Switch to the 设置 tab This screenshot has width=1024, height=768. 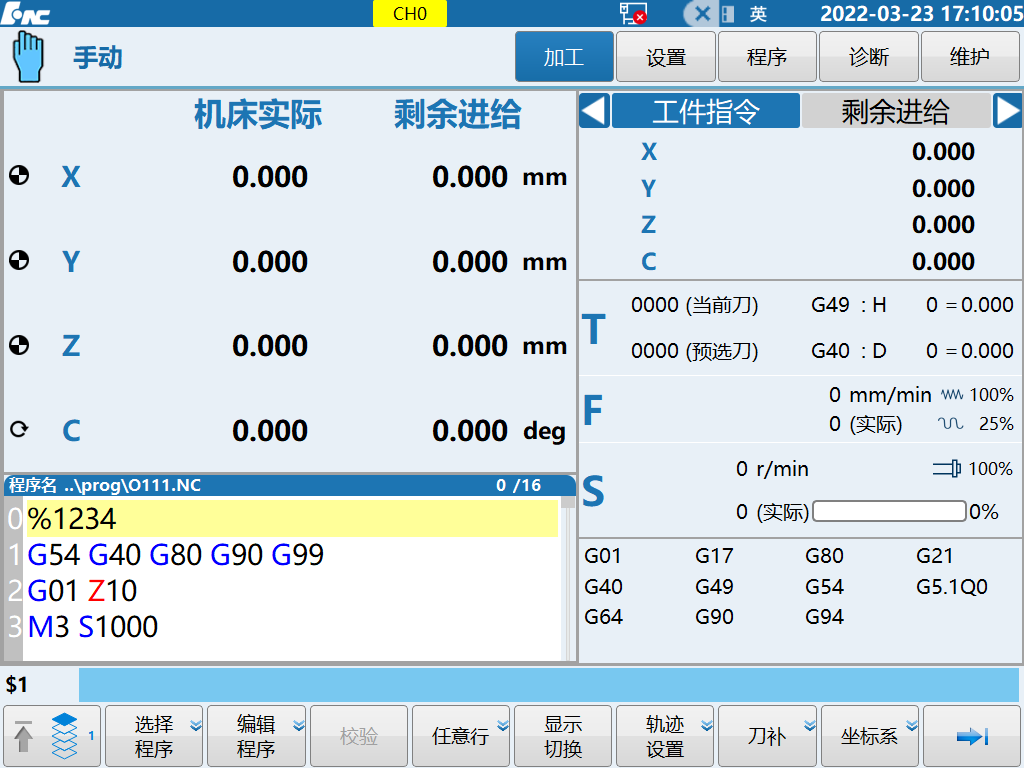[666, 57]
